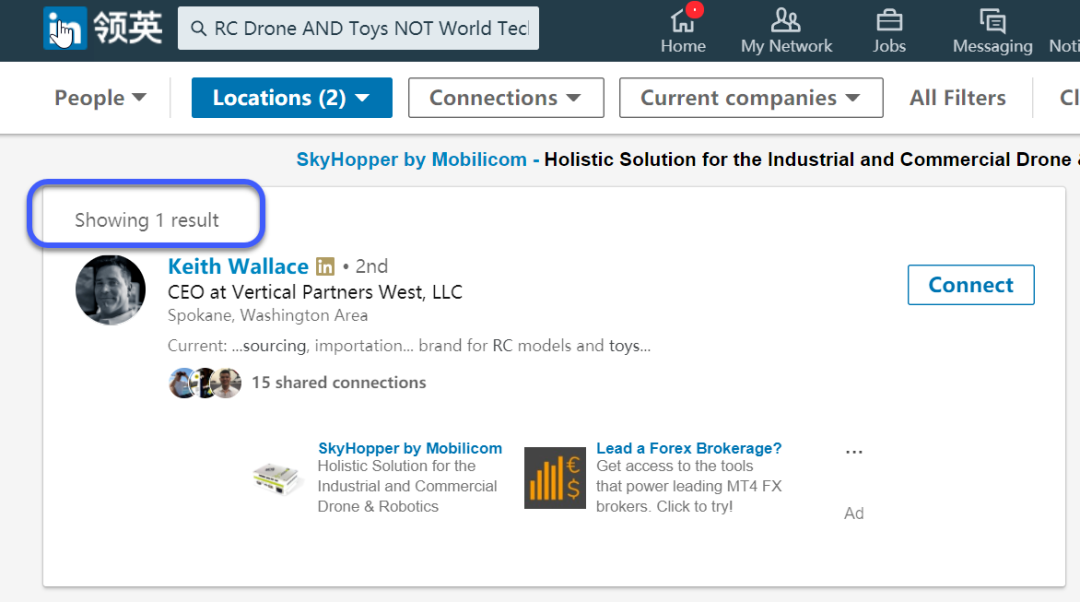Open the SkyHopper by Mobilicom banner link
The height and width of the screenshot is (602, 1080).
click(411, 160)
